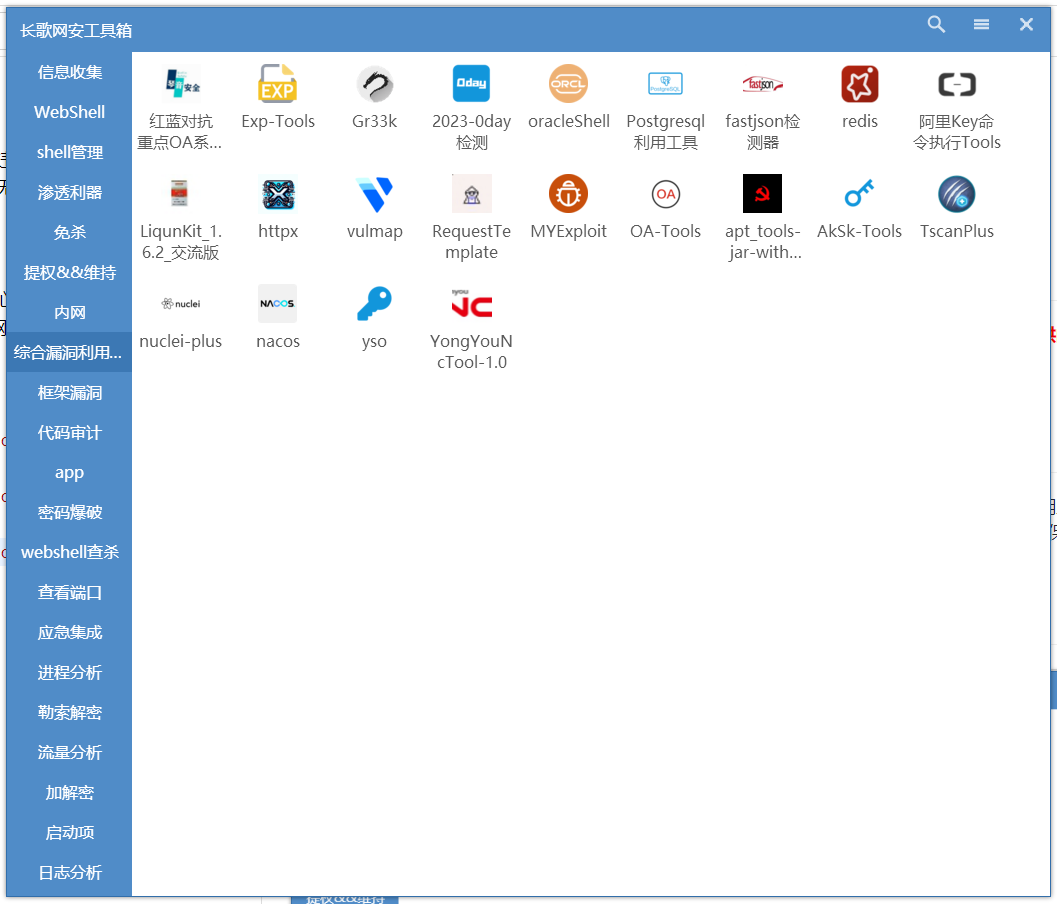The width and height of the screenshot is (1057, 904).
Task: Open the nuclei-plus tool icon
Action: coord(181,304)
